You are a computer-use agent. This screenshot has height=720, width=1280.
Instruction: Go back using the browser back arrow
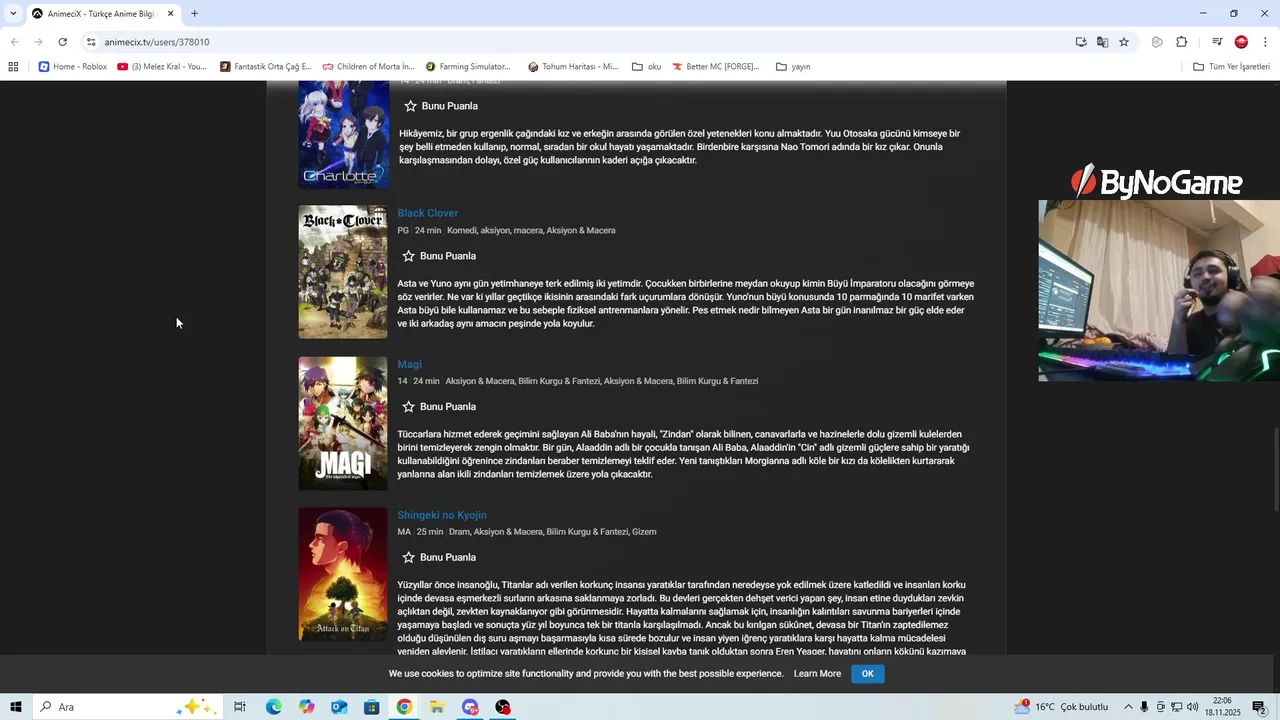click(14, 42)
